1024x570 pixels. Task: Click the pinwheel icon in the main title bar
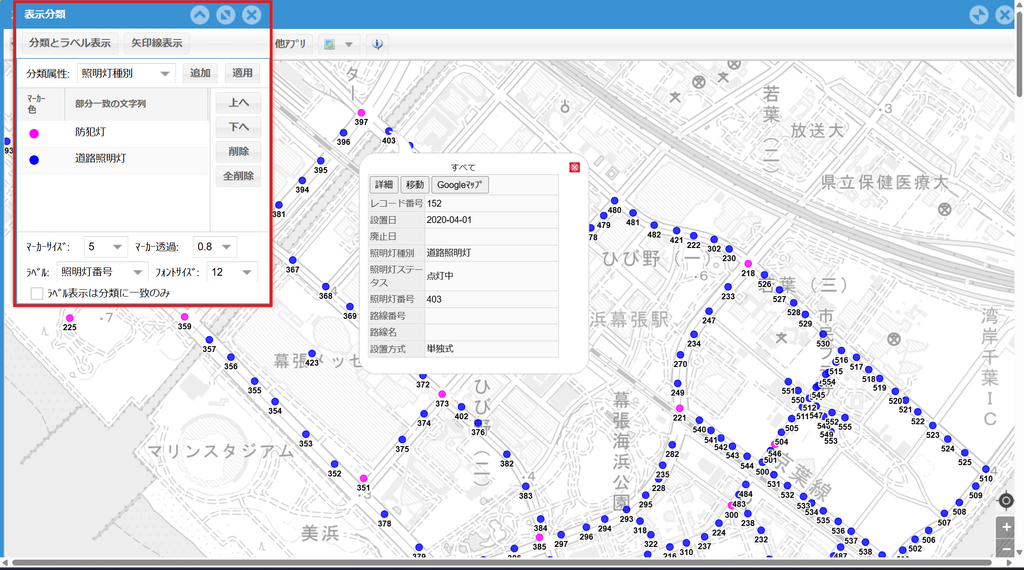[x=978, y=14]
